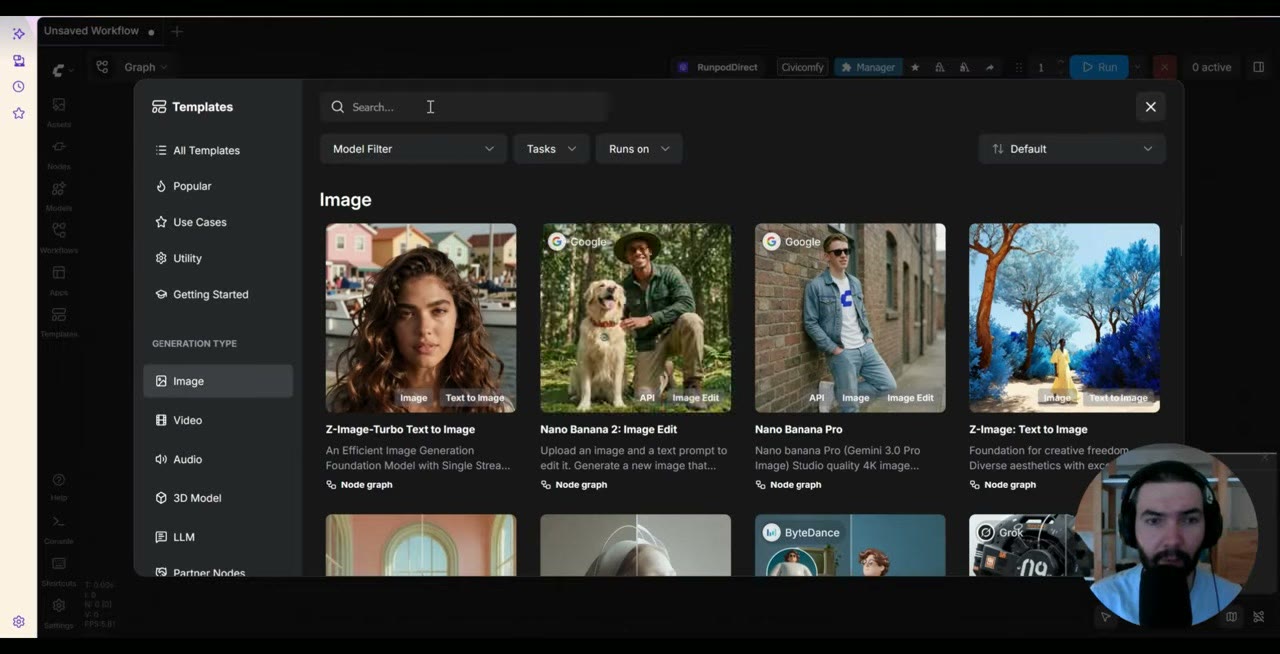
Task: Open the Default sort dropdown
Action: pos(1072,149)
